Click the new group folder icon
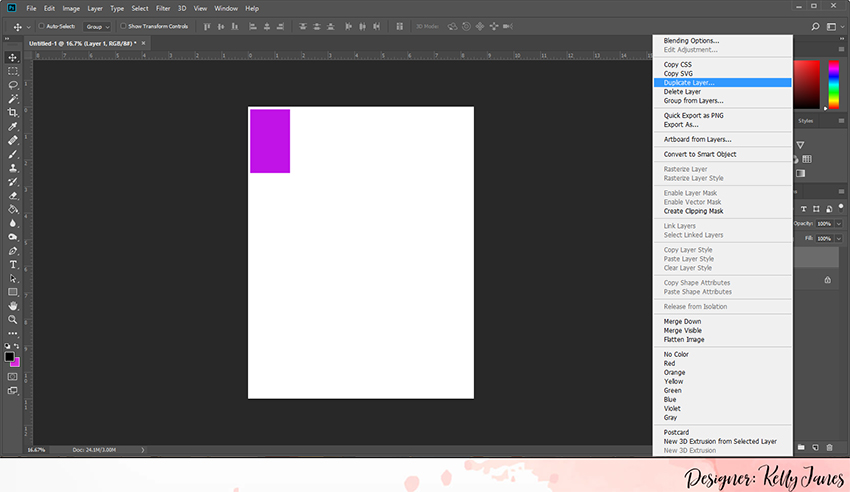 801,447
